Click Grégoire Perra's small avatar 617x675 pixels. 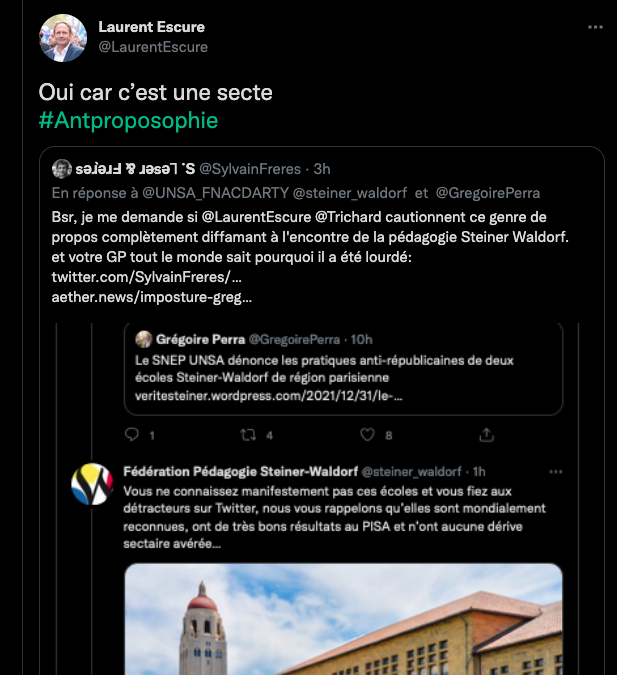pyautogui.click(x=144, y=339)
